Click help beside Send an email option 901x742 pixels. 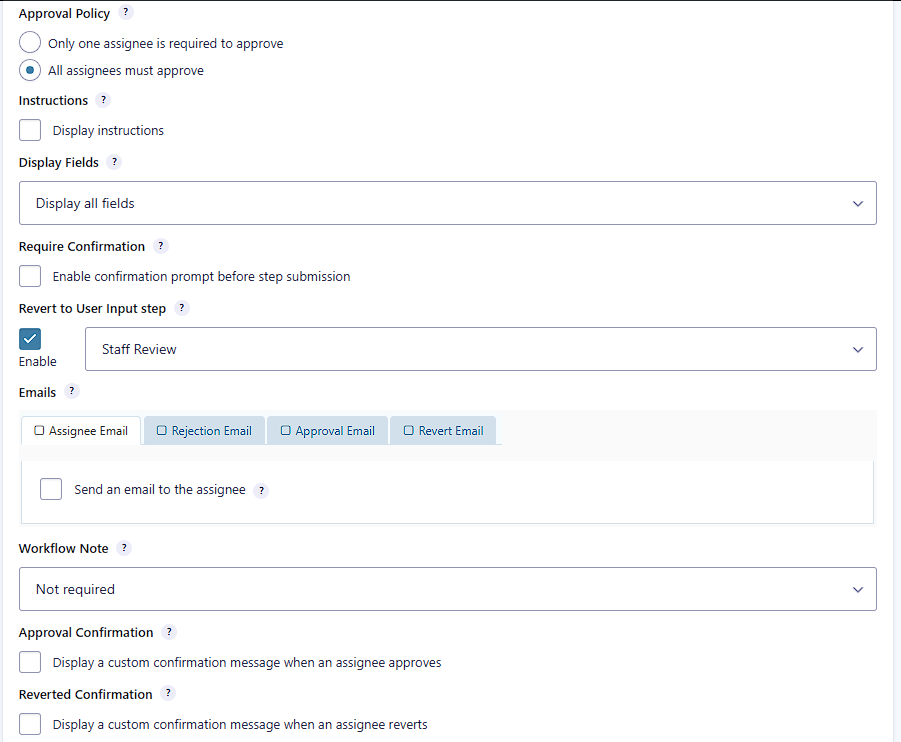point(261,490)
